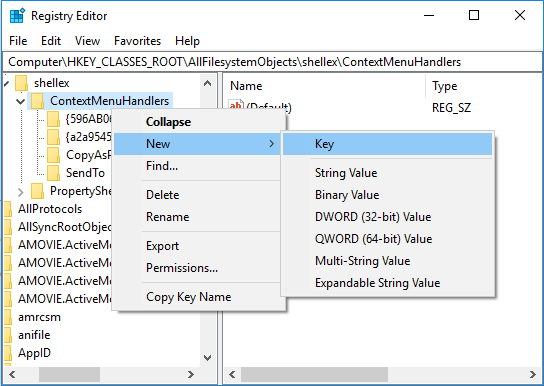Click the ContextMenuHandlers folder icon

tap(37, 101)
